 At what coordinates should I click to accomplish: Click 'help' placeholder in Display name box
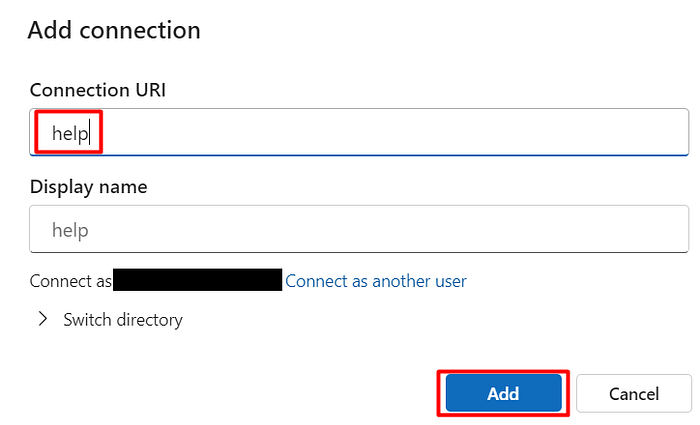click(x=70, y=230)
